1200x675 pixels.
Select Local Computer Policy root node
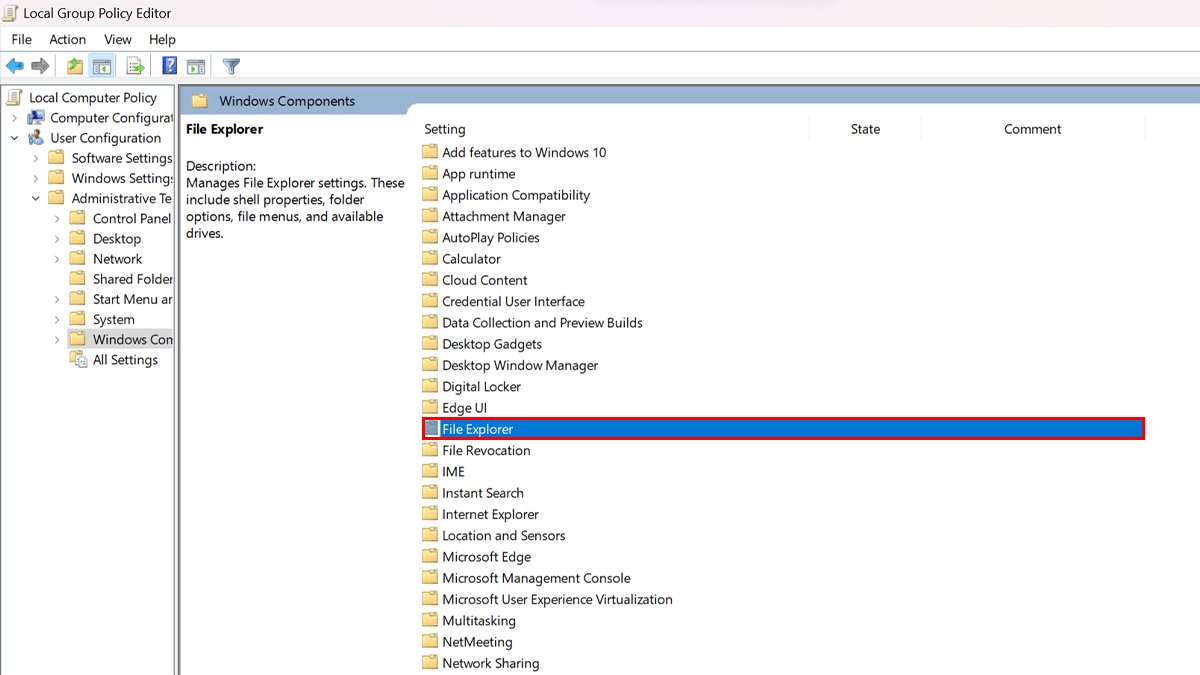92,98
